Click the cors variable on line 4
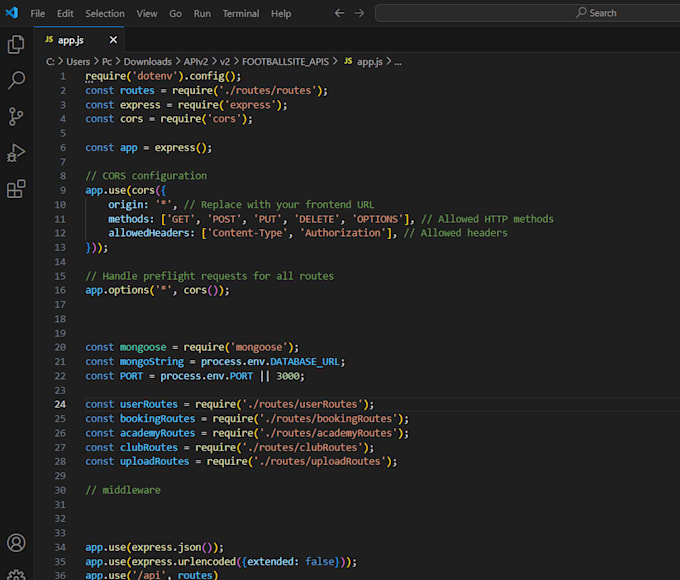Screen dimensions: 680x580 click(131, 119)
